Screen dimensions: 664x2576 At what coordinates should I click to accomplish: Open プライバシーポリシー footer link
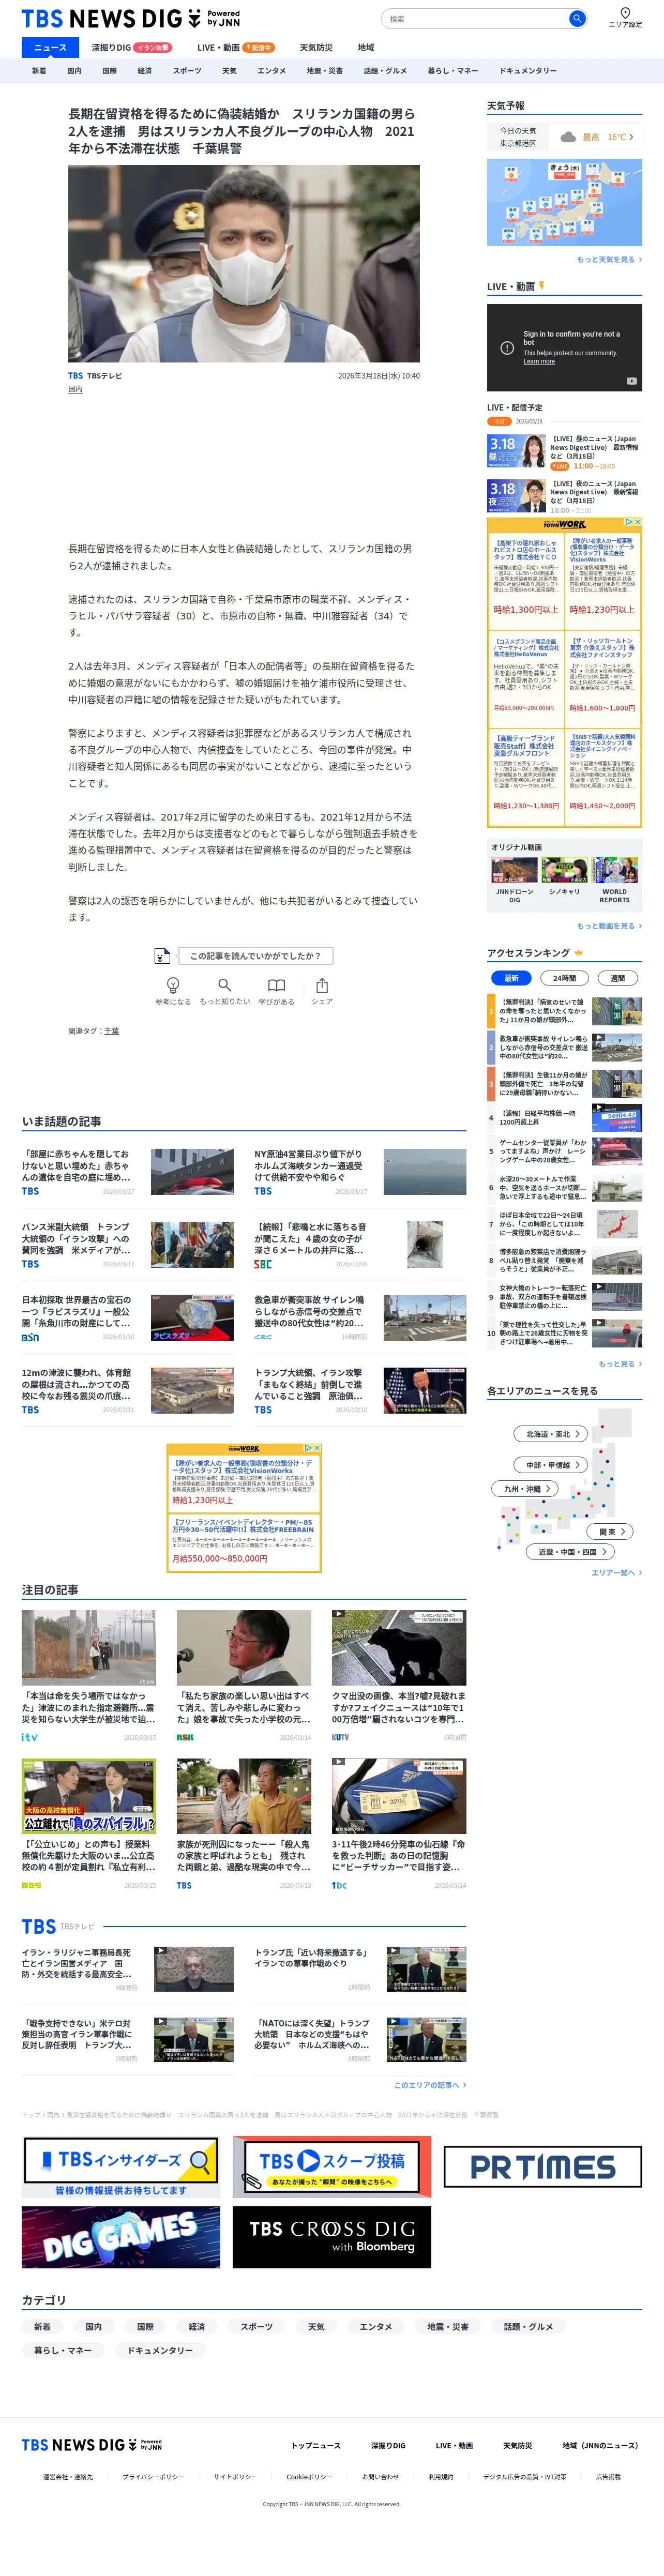click(x=153, y=2477)
